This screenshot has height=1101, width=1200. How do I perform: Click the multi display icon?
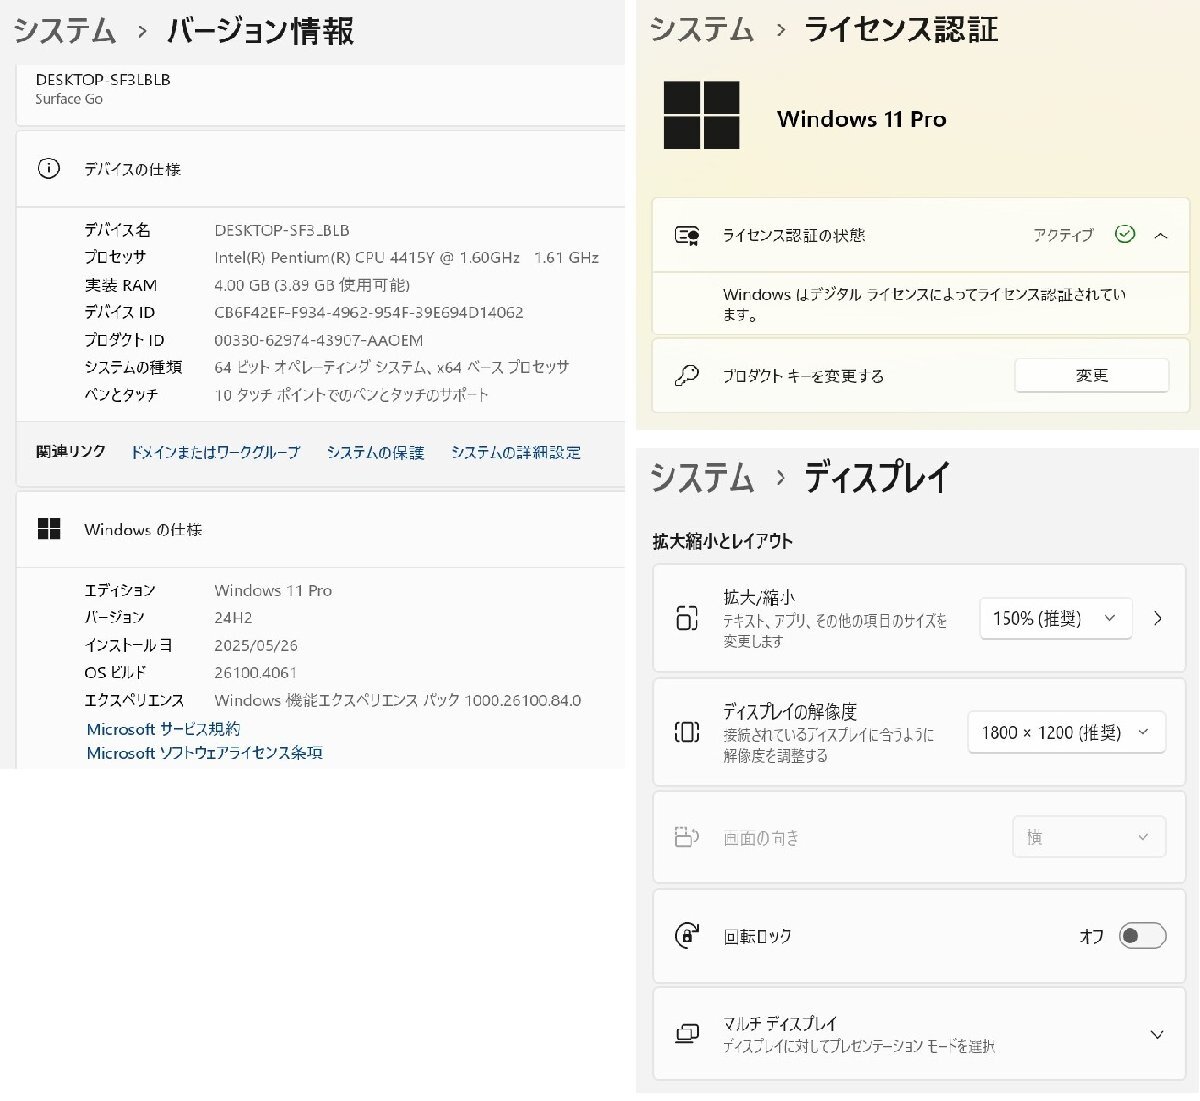point(687,1034)
